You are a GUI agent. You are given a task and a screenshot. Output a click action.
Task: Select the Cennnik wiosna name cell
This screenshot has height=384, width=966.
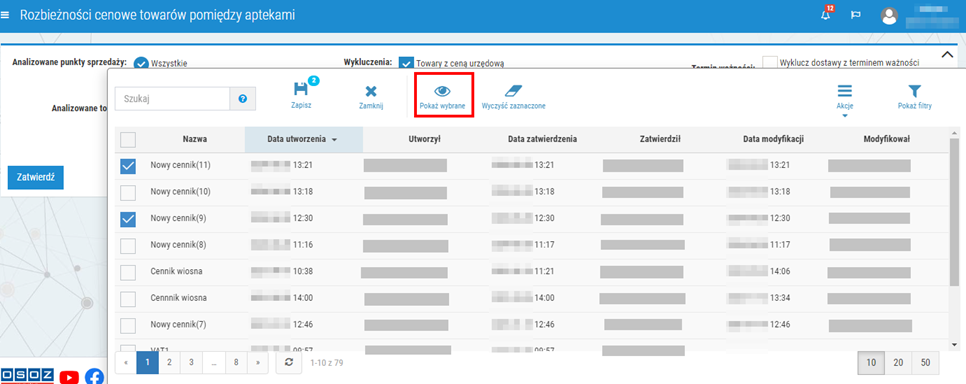pyautogui.click(x=178, y=298)
